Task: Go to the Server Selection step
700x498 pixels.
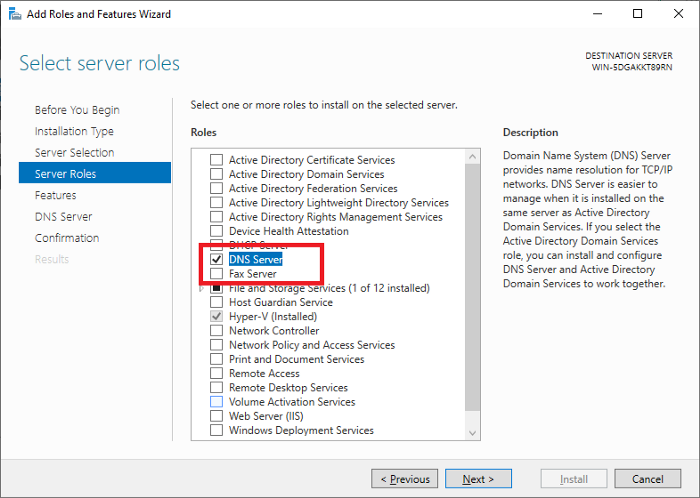Action: coord(75,153)
